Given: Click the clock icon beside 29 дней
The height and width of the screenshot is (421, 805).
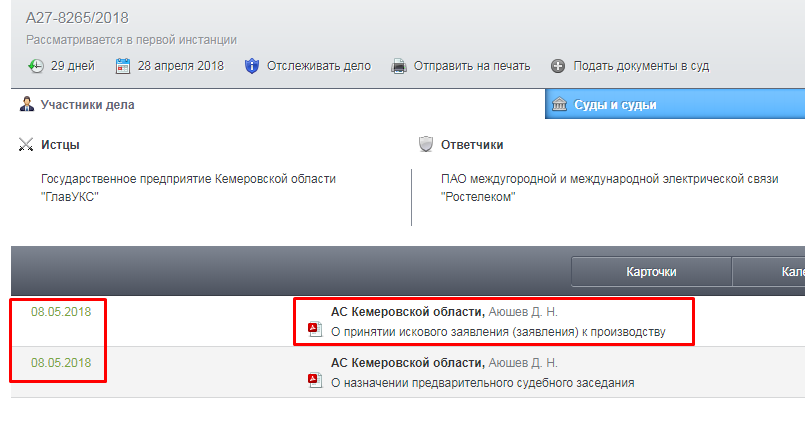Looking at the screenshot, I should [36, 66].
